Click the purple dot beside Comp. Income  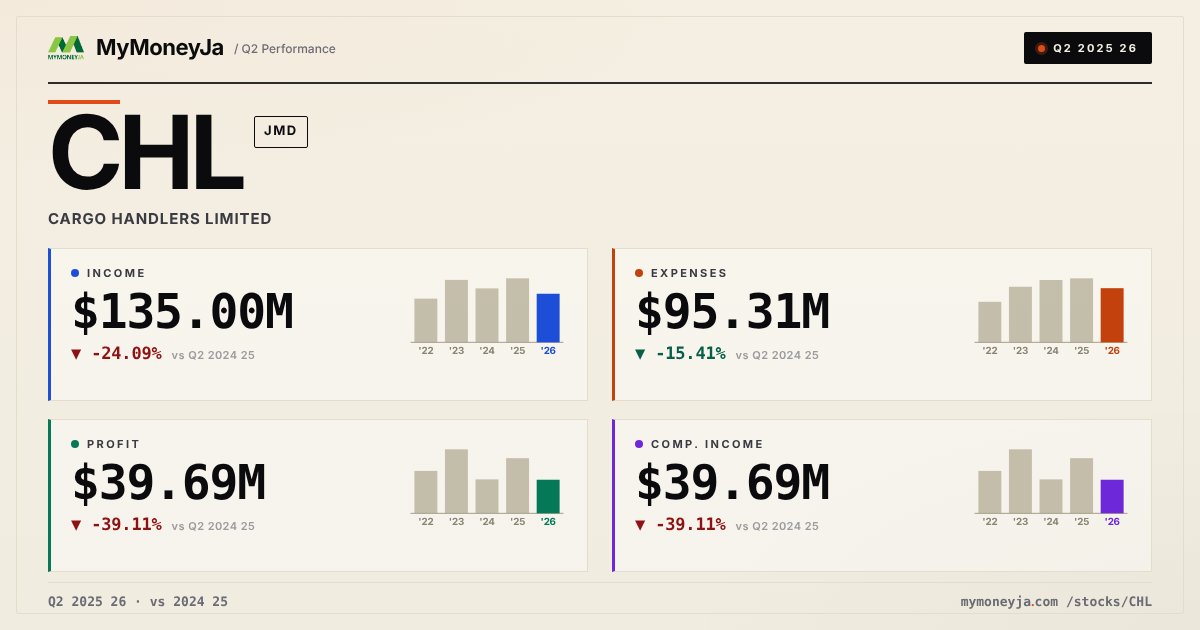[639, 444]
